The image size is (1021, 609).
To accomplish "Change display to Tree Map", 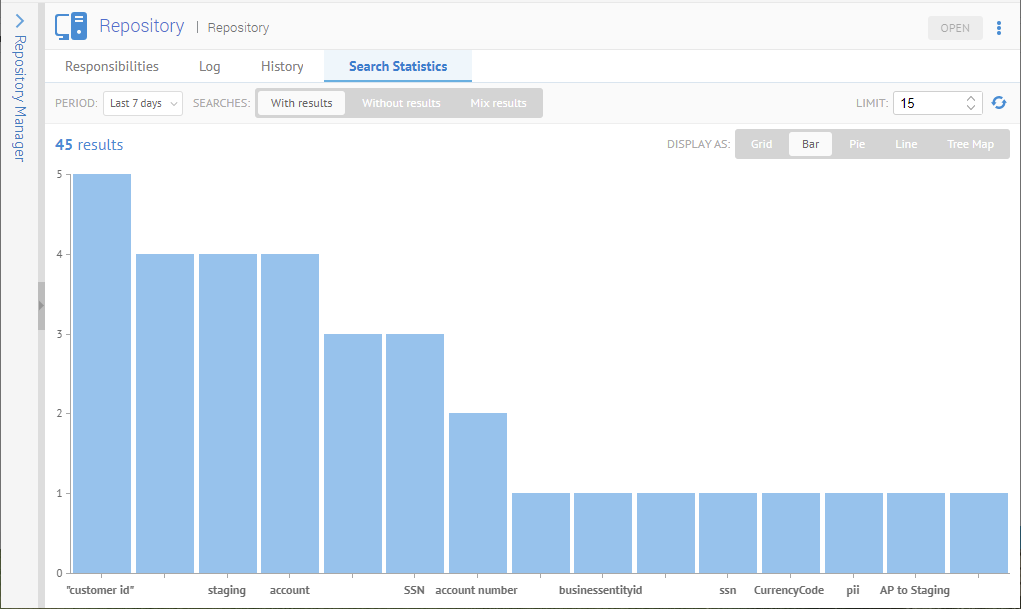I will tap(970, 144).
